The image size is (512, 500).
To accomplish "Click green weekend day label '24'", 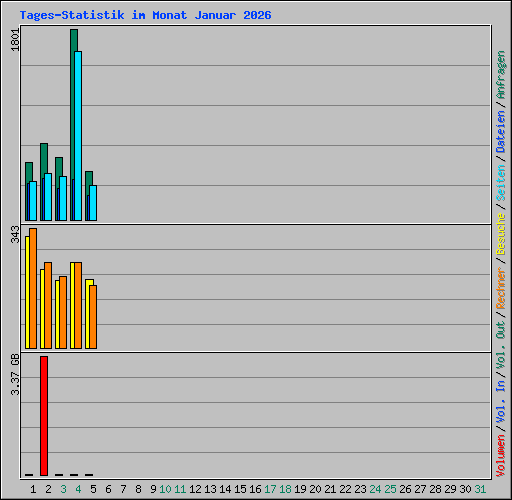I will click(375, 489).
